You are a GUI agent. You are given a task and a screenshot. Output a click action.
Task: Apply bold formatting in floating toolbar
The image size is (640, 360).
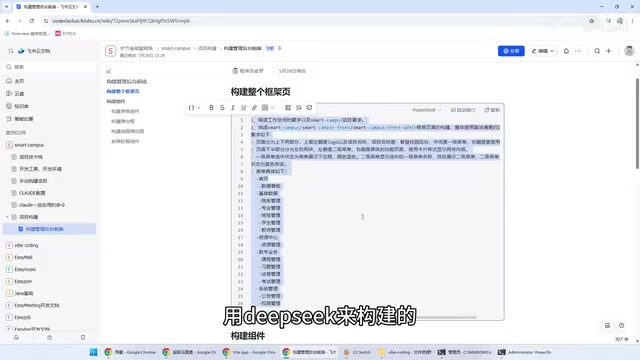211,108
